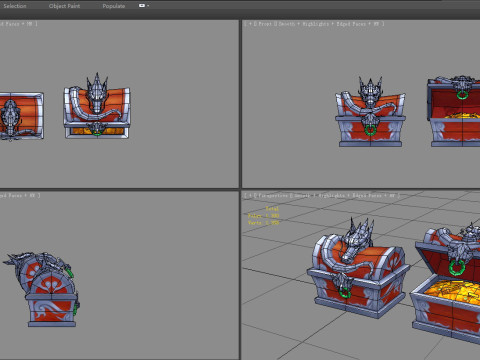Switch to the Object Paint tab
Screen dimensions: 480x360
tap(64, 6)
